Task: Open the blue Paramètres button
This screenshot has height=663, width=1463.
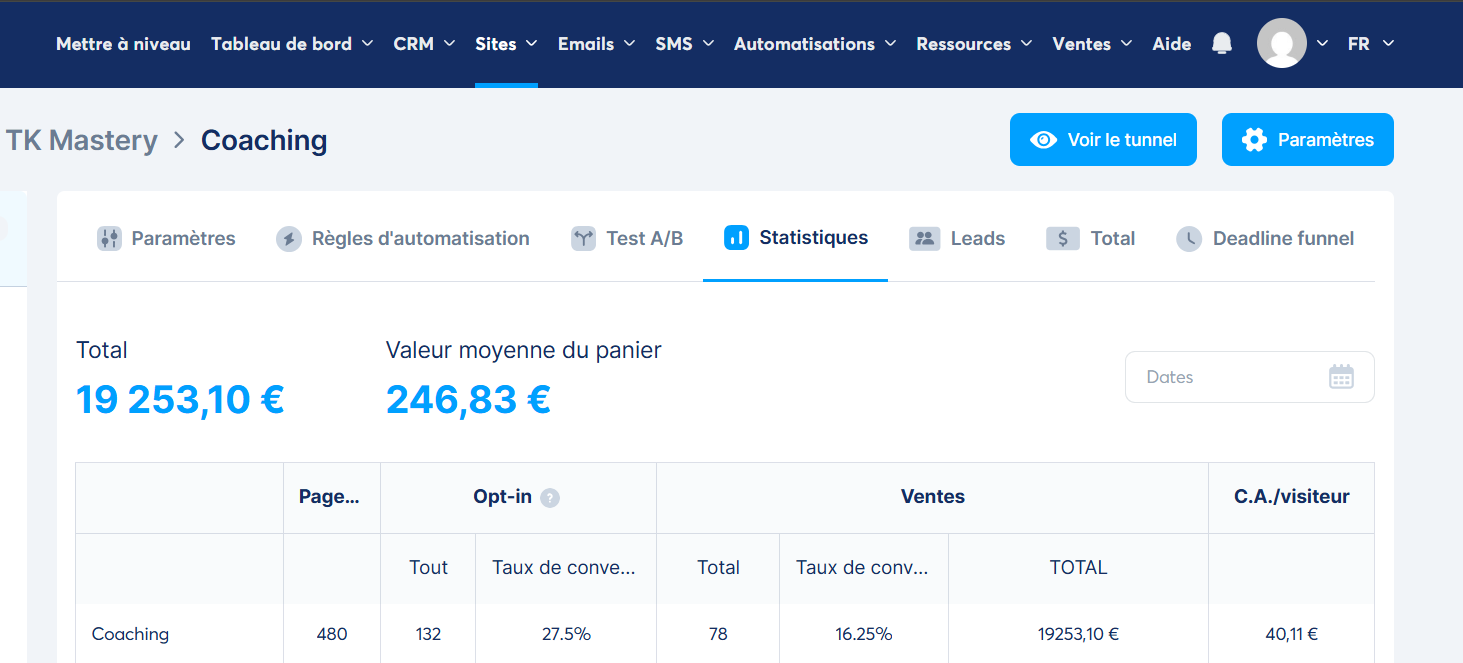Action: 1307,140
